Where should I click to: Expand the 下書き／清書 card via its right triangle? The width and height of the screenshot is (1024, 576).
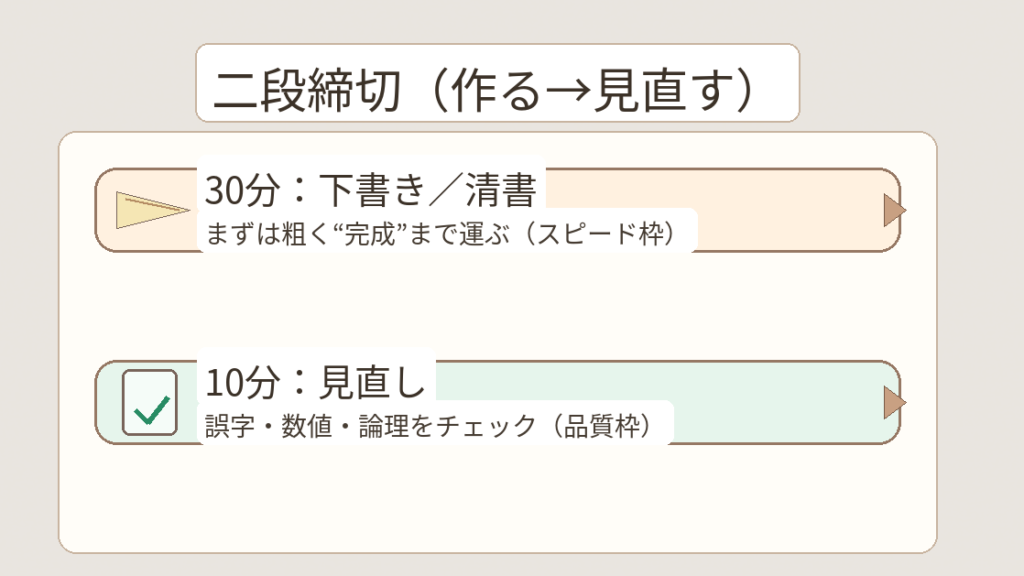coord(894,211)
